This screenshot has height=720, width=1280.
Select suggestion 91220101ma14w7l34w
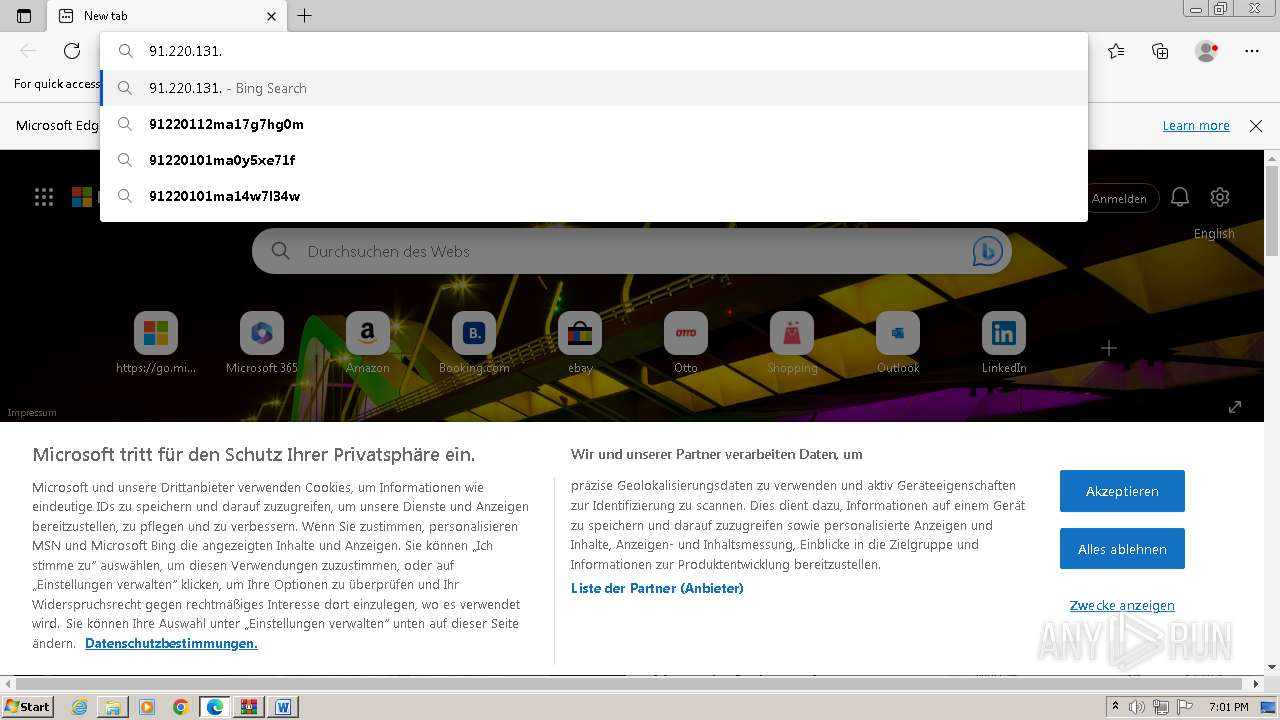594,196
